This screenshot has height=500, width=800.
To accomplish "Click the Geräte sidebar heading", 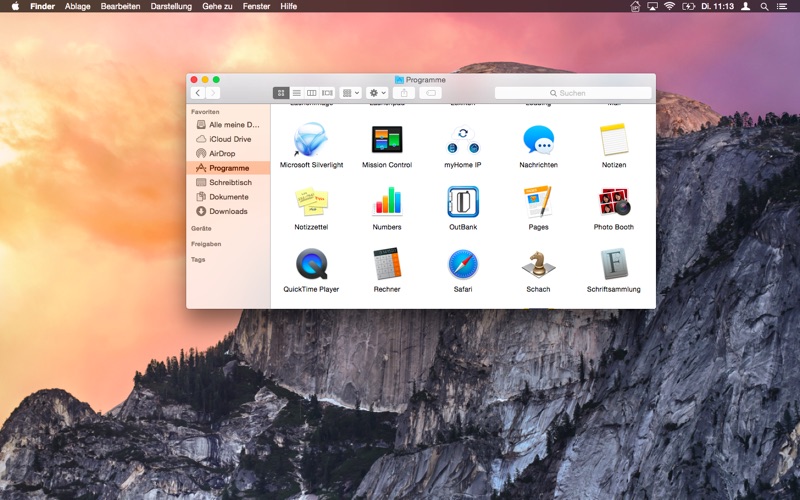I will pos(201,229).
